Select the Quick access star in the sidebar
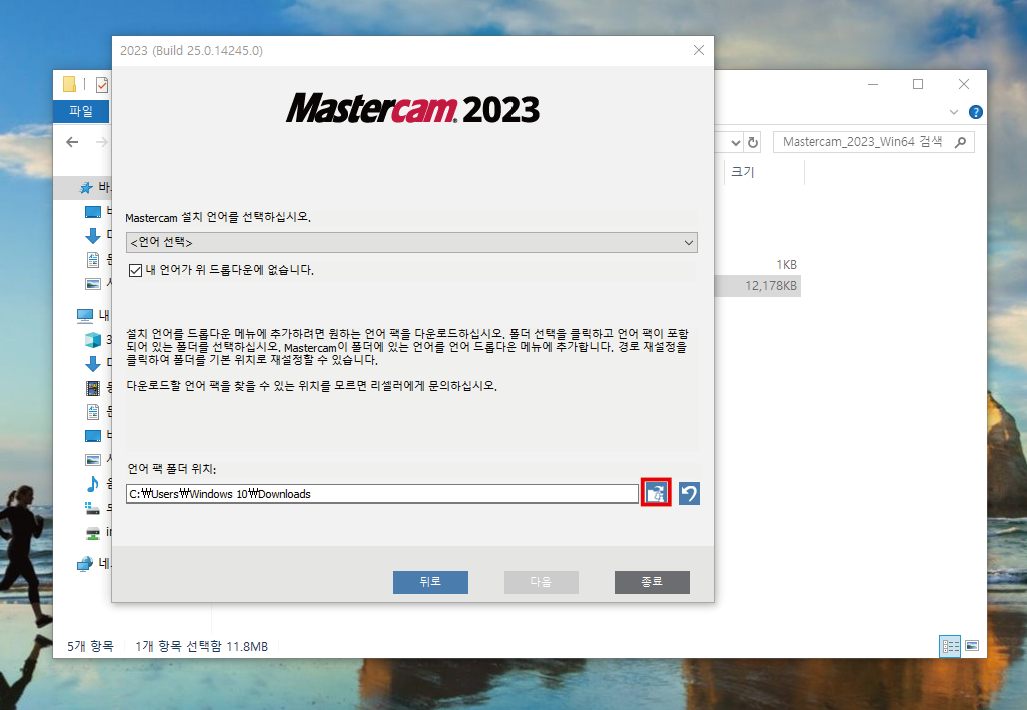This screenshot has width=1027, height=710. 86,188
